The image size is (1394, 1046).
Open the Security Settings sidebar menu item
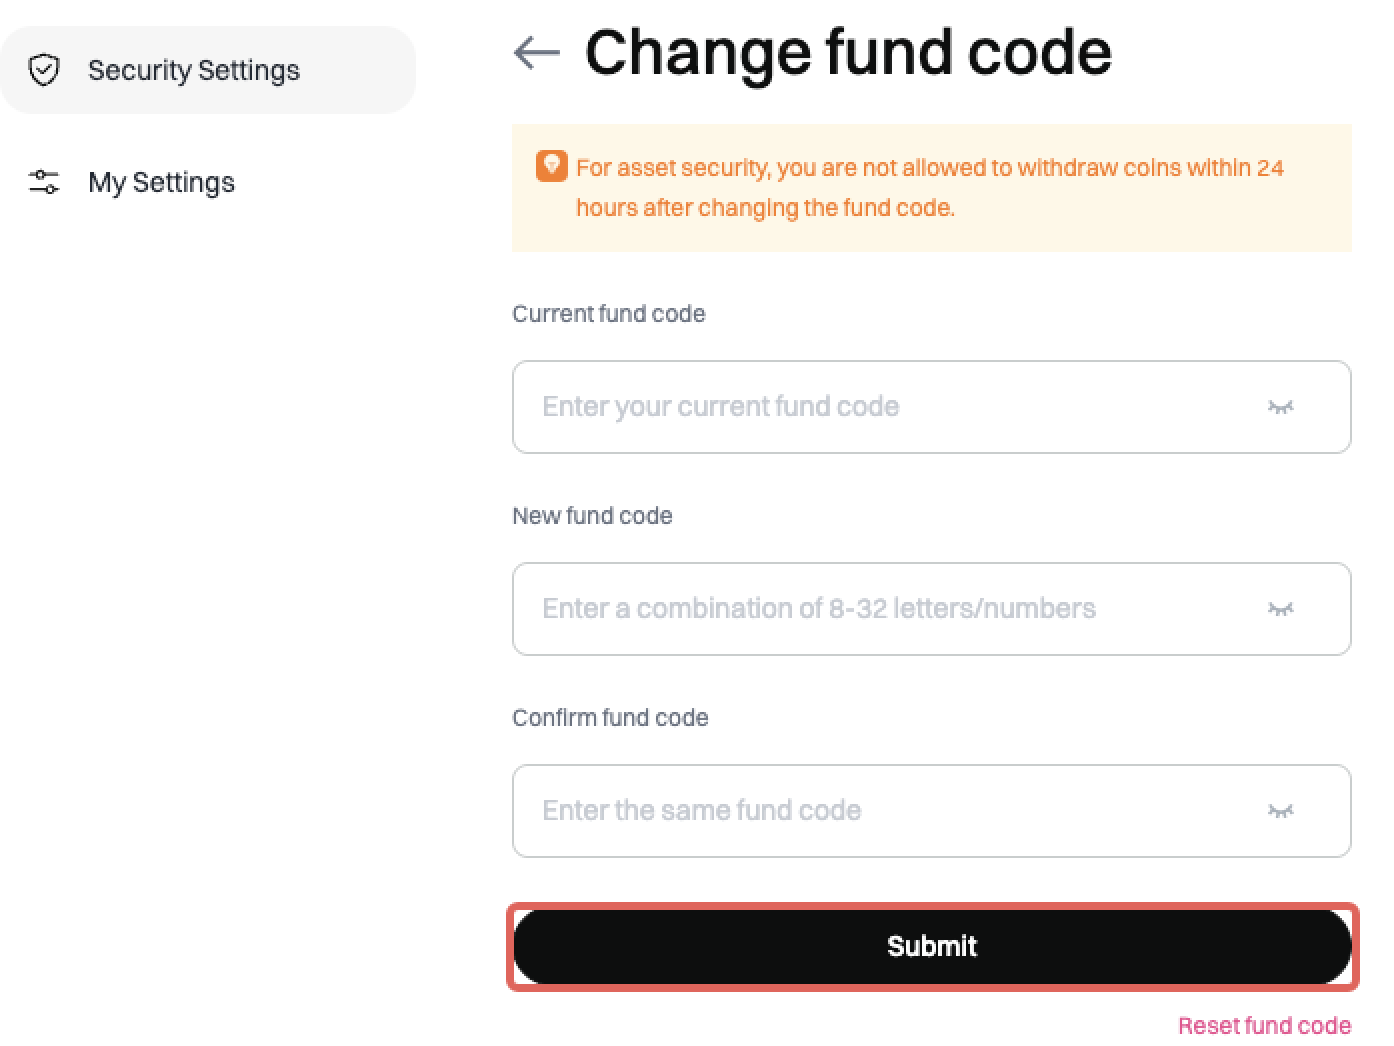point(194,70)
